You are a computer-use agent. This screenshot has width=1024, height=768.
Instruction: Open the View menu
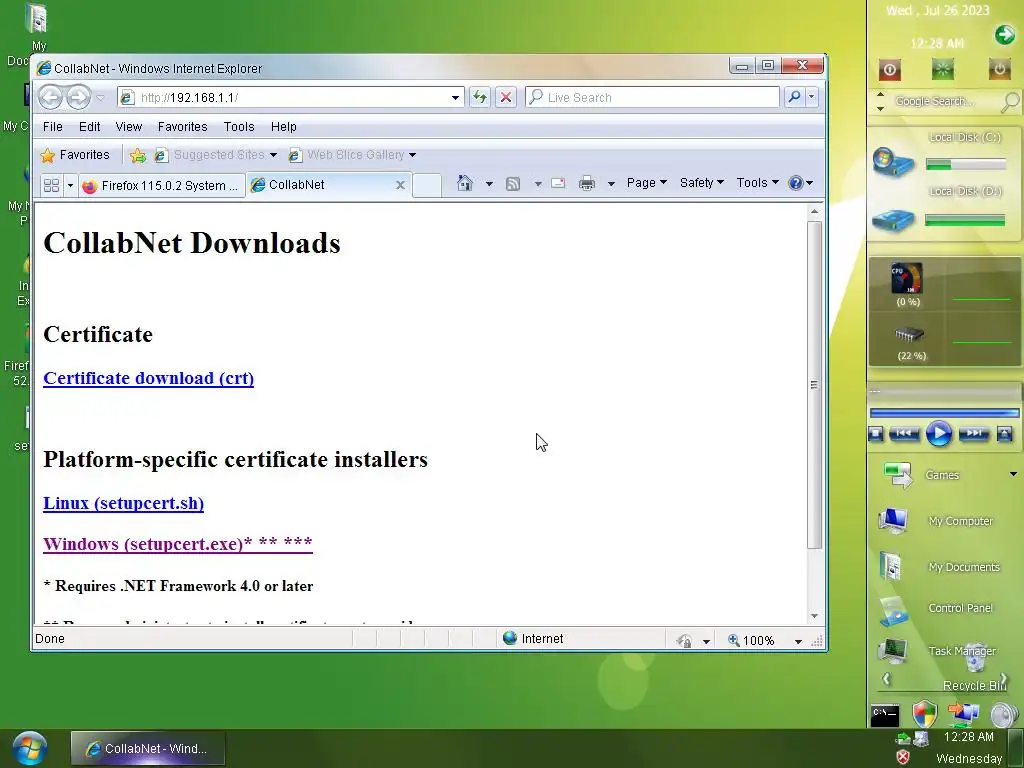(x=129, y=127)
